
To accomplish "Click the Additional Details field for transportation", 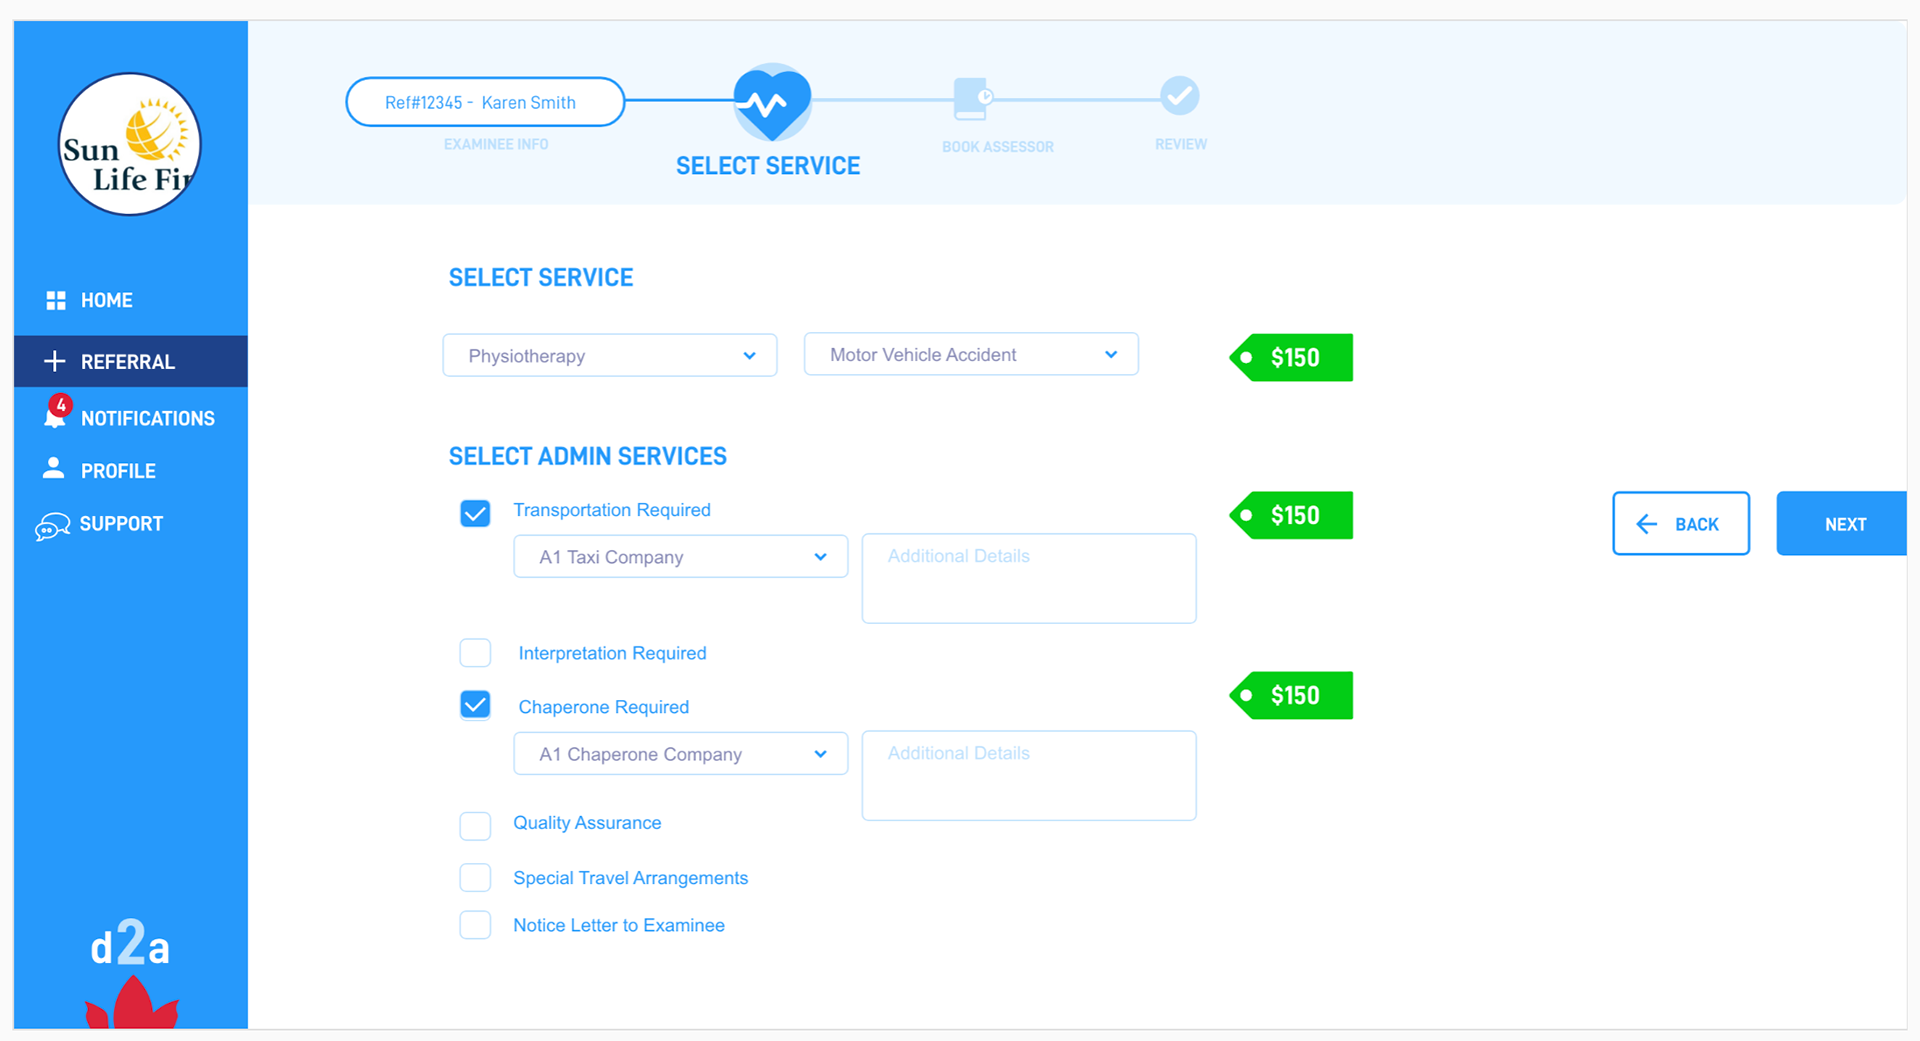I will [1028, 578].
